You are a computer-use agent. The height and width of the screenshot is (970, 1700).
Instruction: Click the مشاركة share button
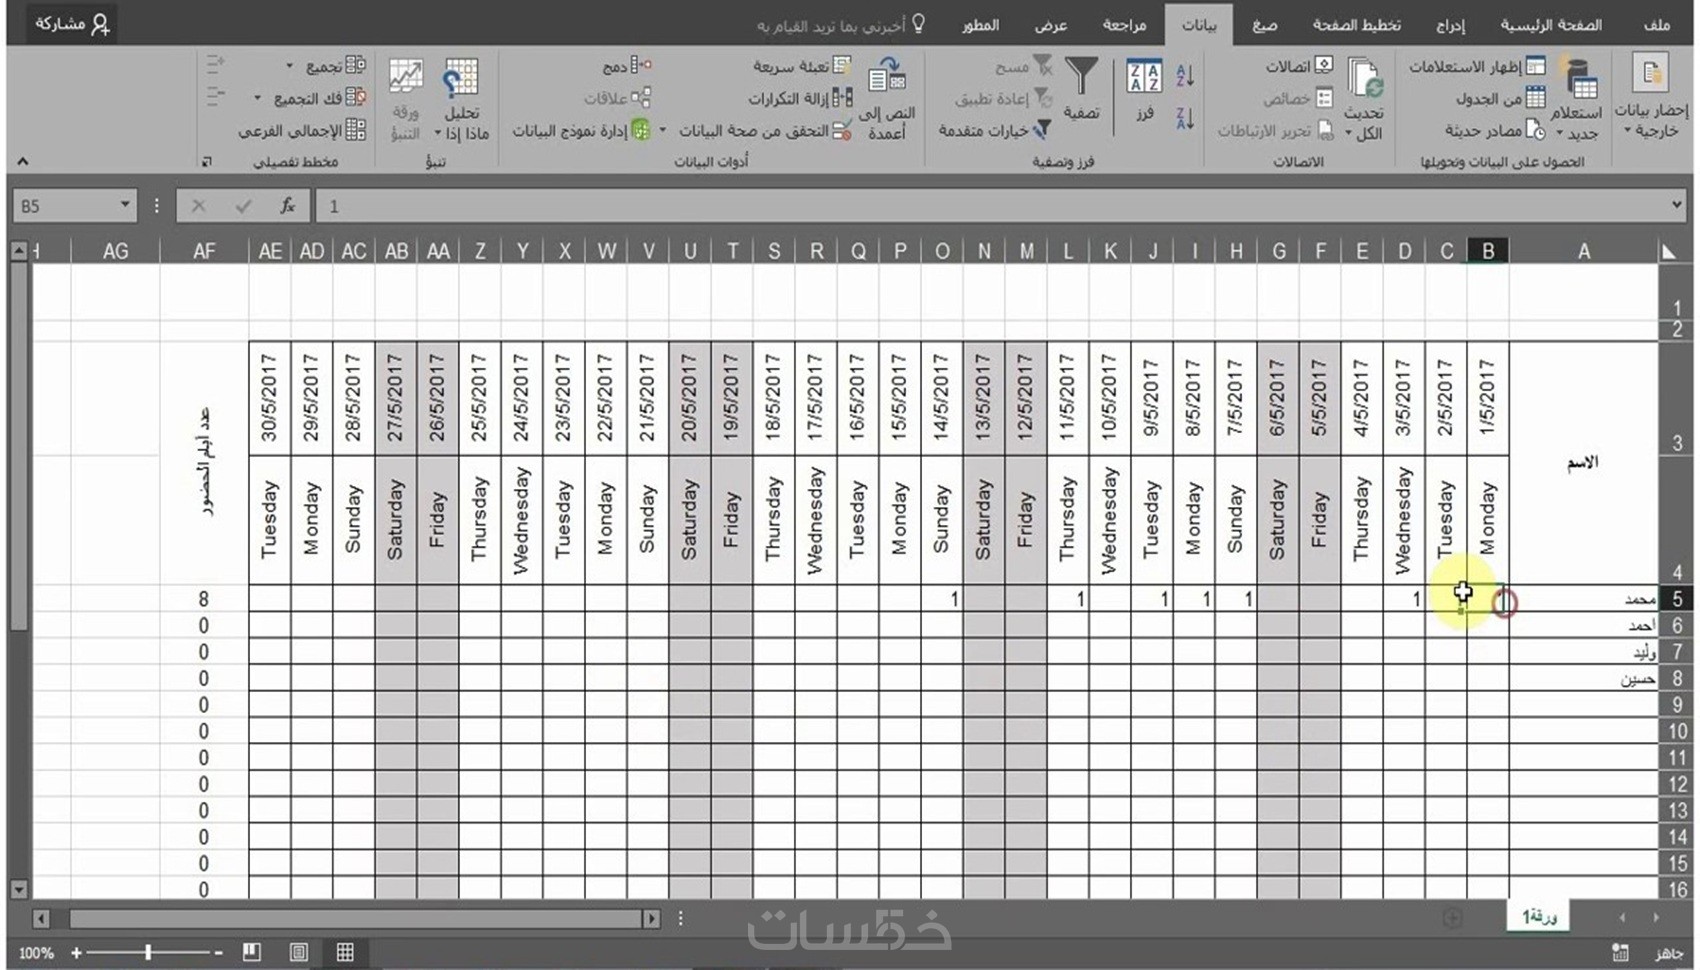pos(72,24)
